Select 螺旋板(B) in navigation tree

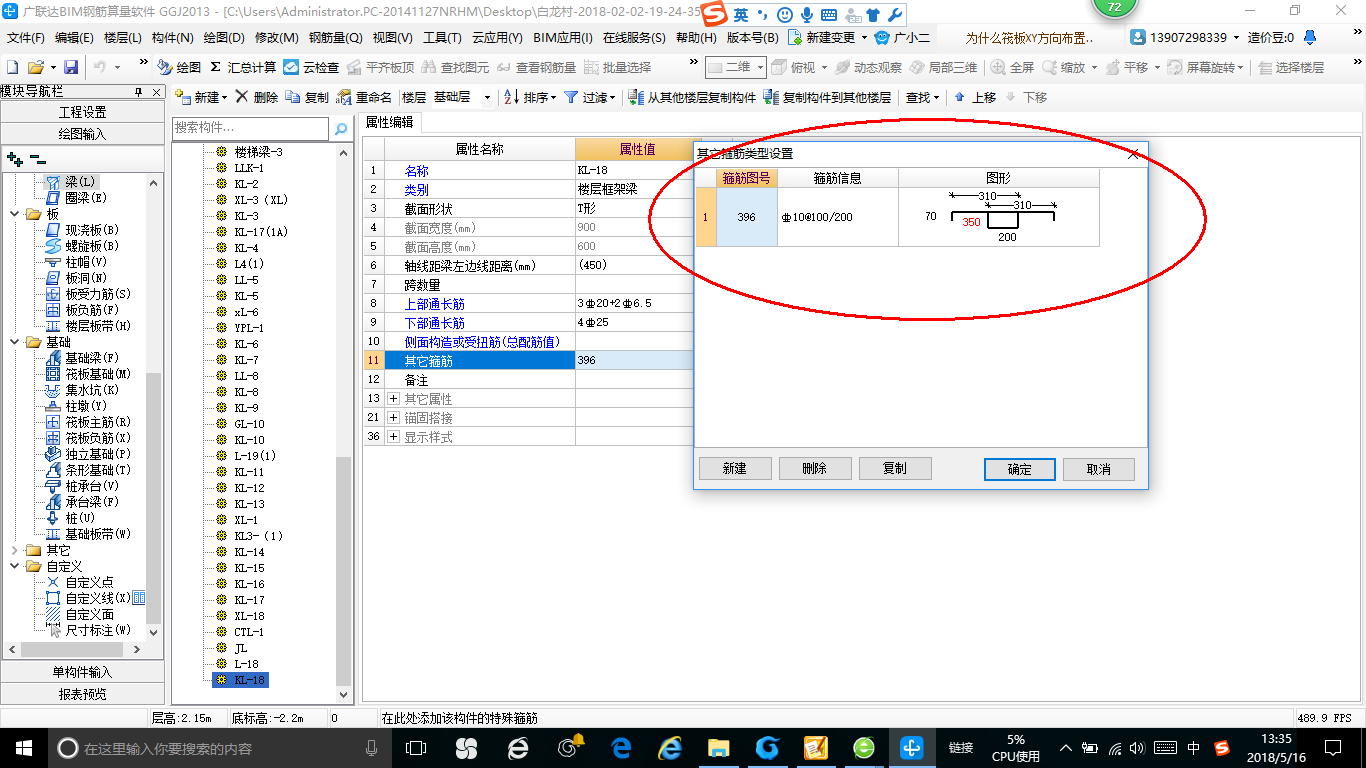(x=82, y=246)
